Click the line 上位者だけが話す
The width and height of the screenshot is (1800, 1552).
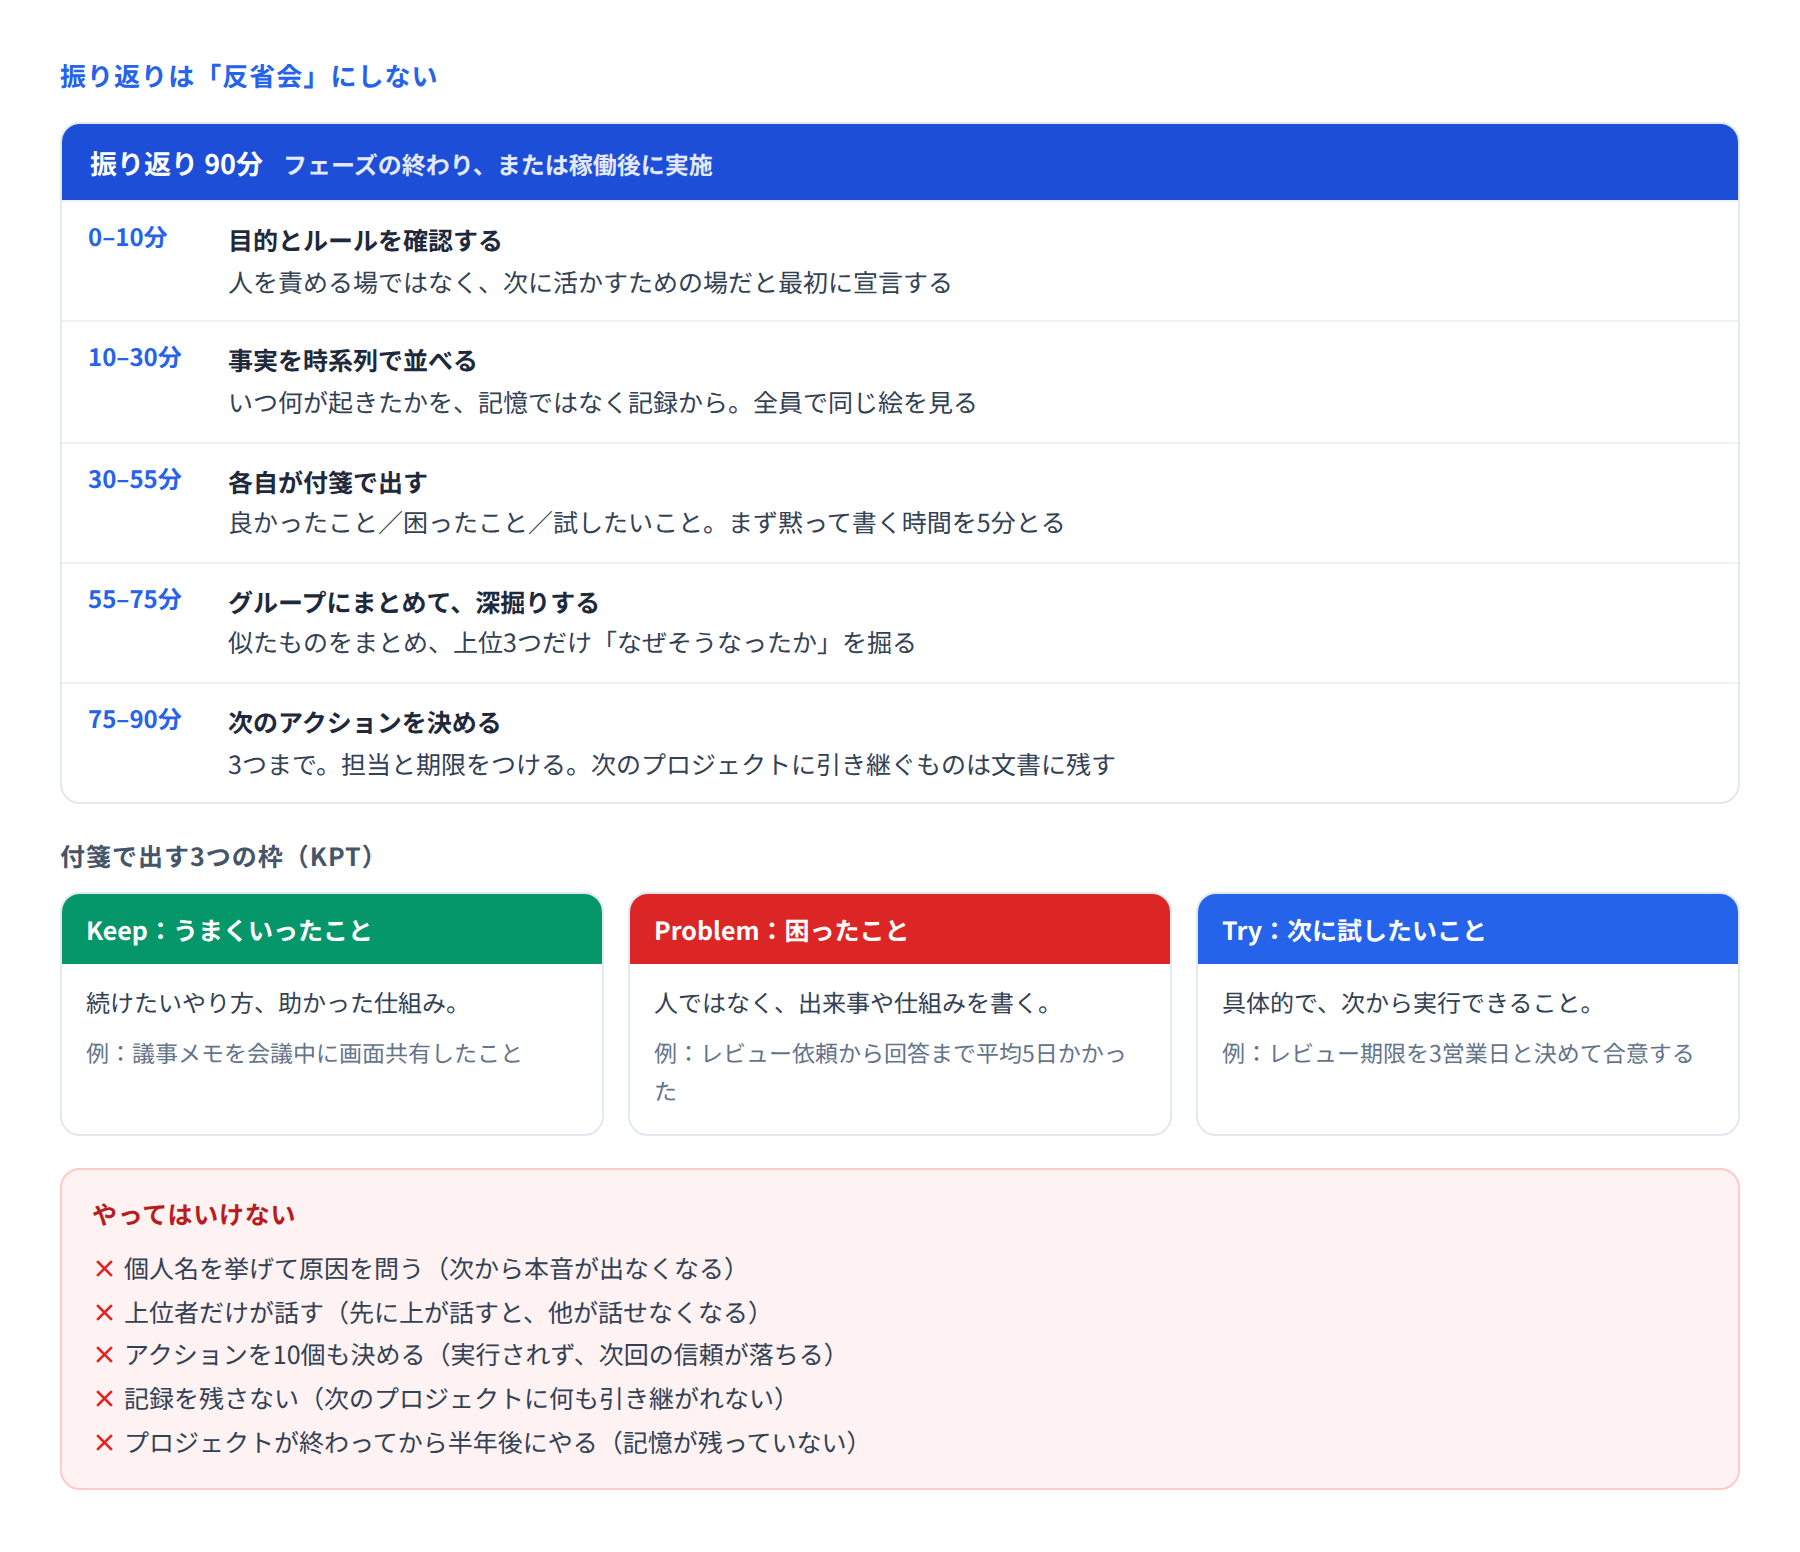[x=443, y=1313]
